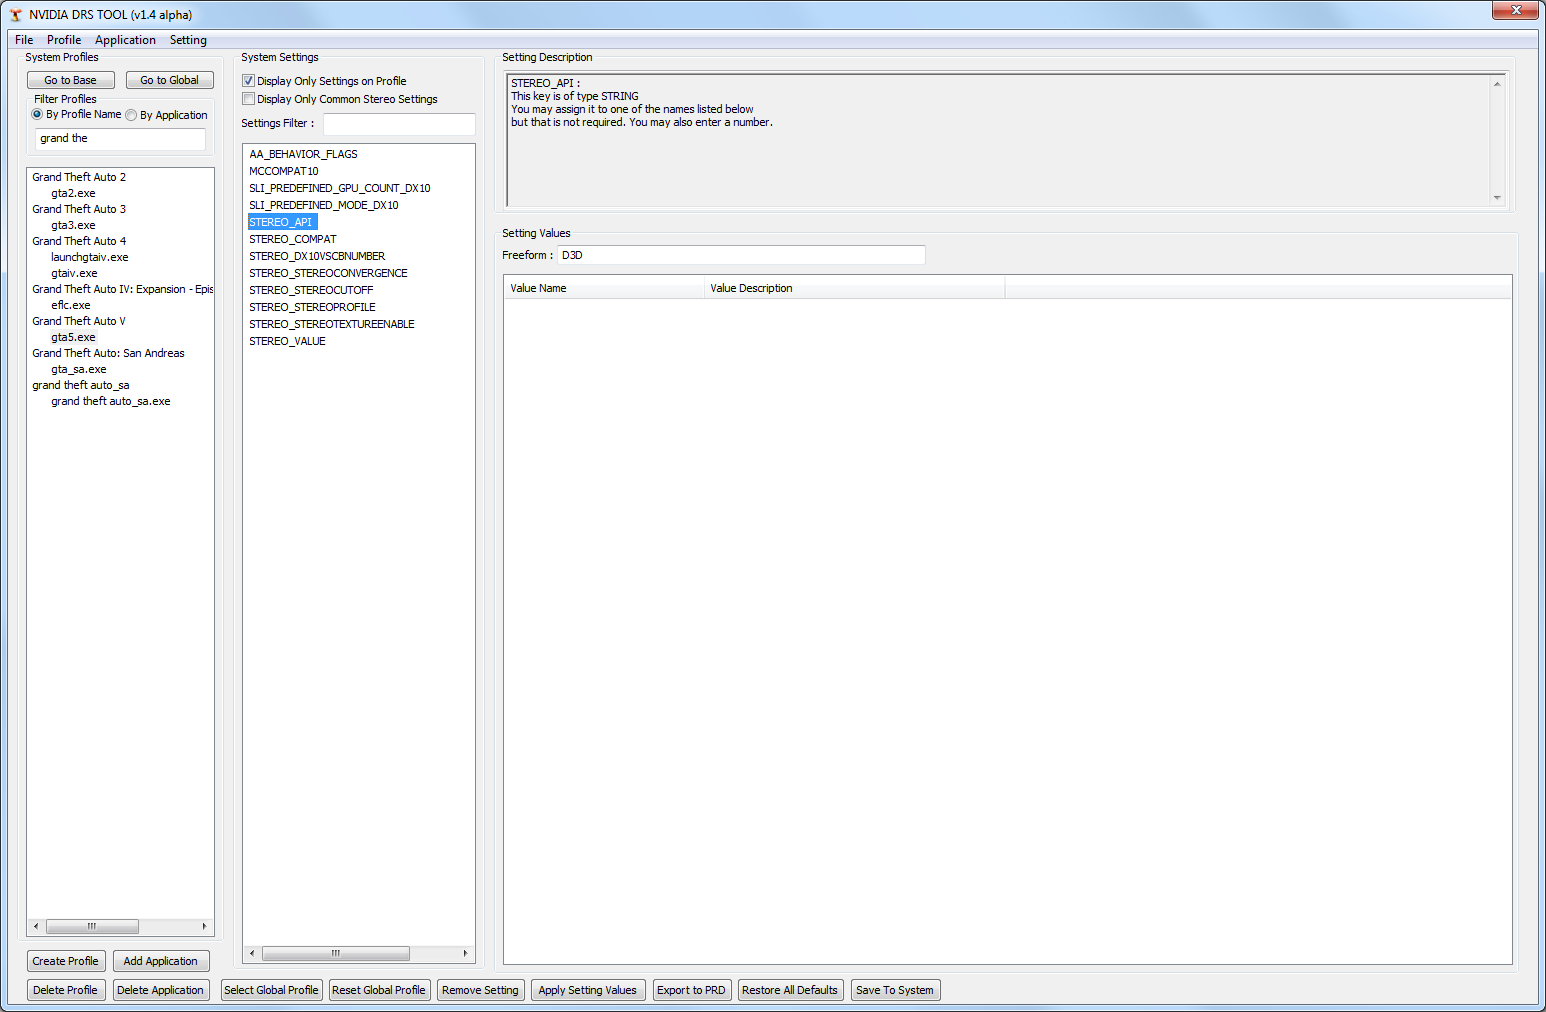Select grand theft auto_sa.exe application entry
Image resolution: width=1546 pixels, height=1012 pixels.
(111, 401)
